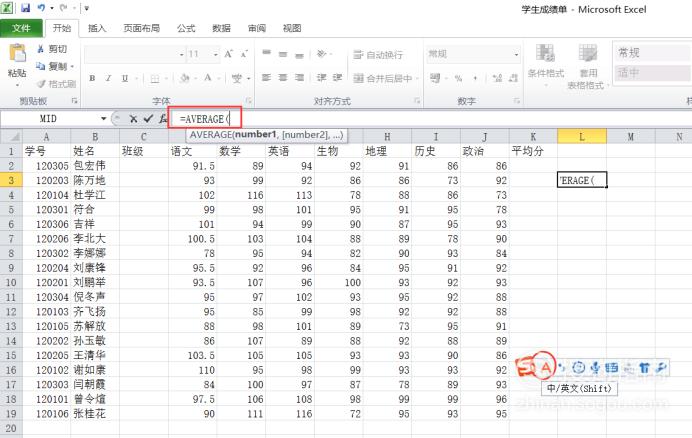Cancel formula entry with X button
This screenshot has width=692, height=438.
133,118
